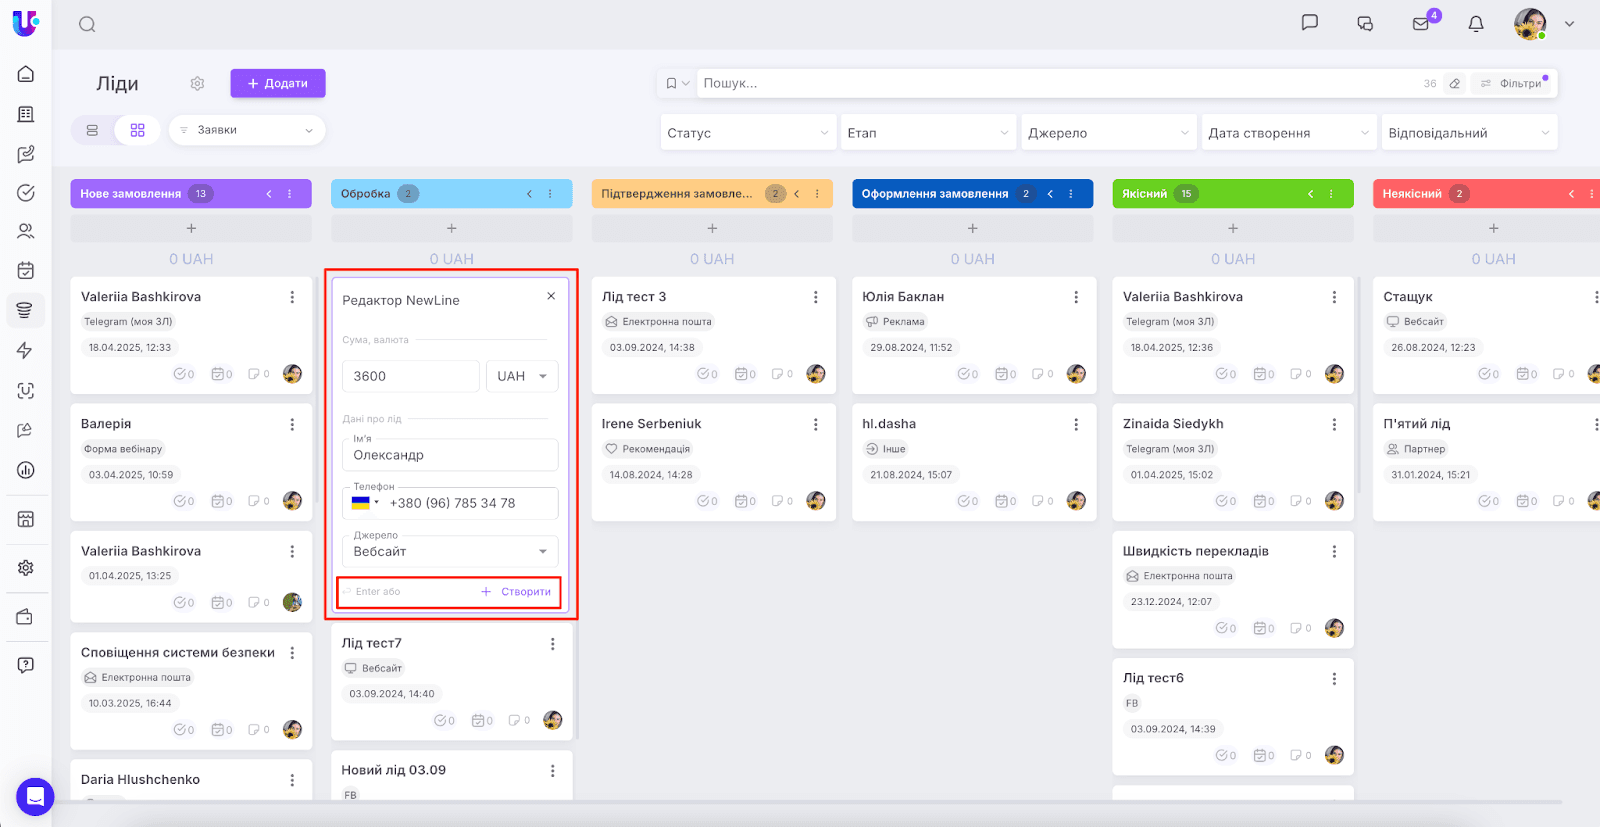
Task: Open leads settings gear beside Ліди title
Action: [197, 84]
